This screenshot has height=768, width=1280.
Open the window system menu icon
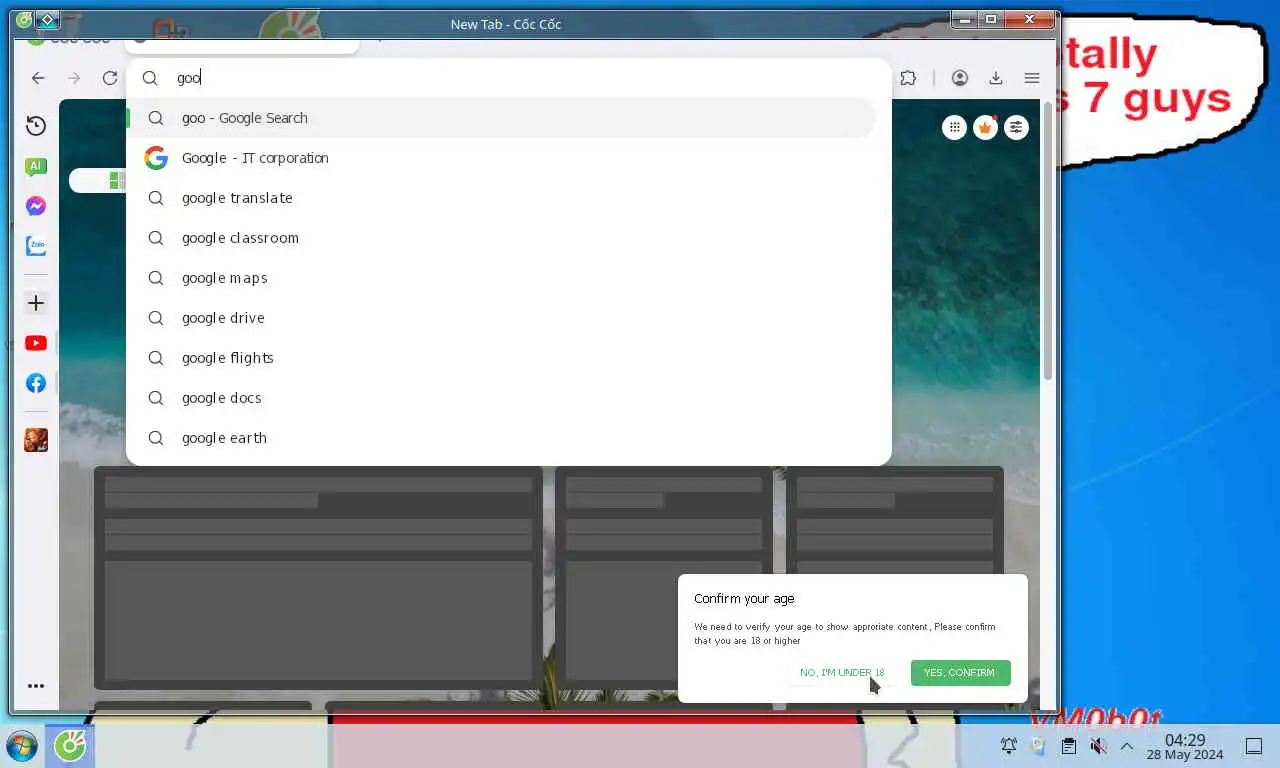24,20
